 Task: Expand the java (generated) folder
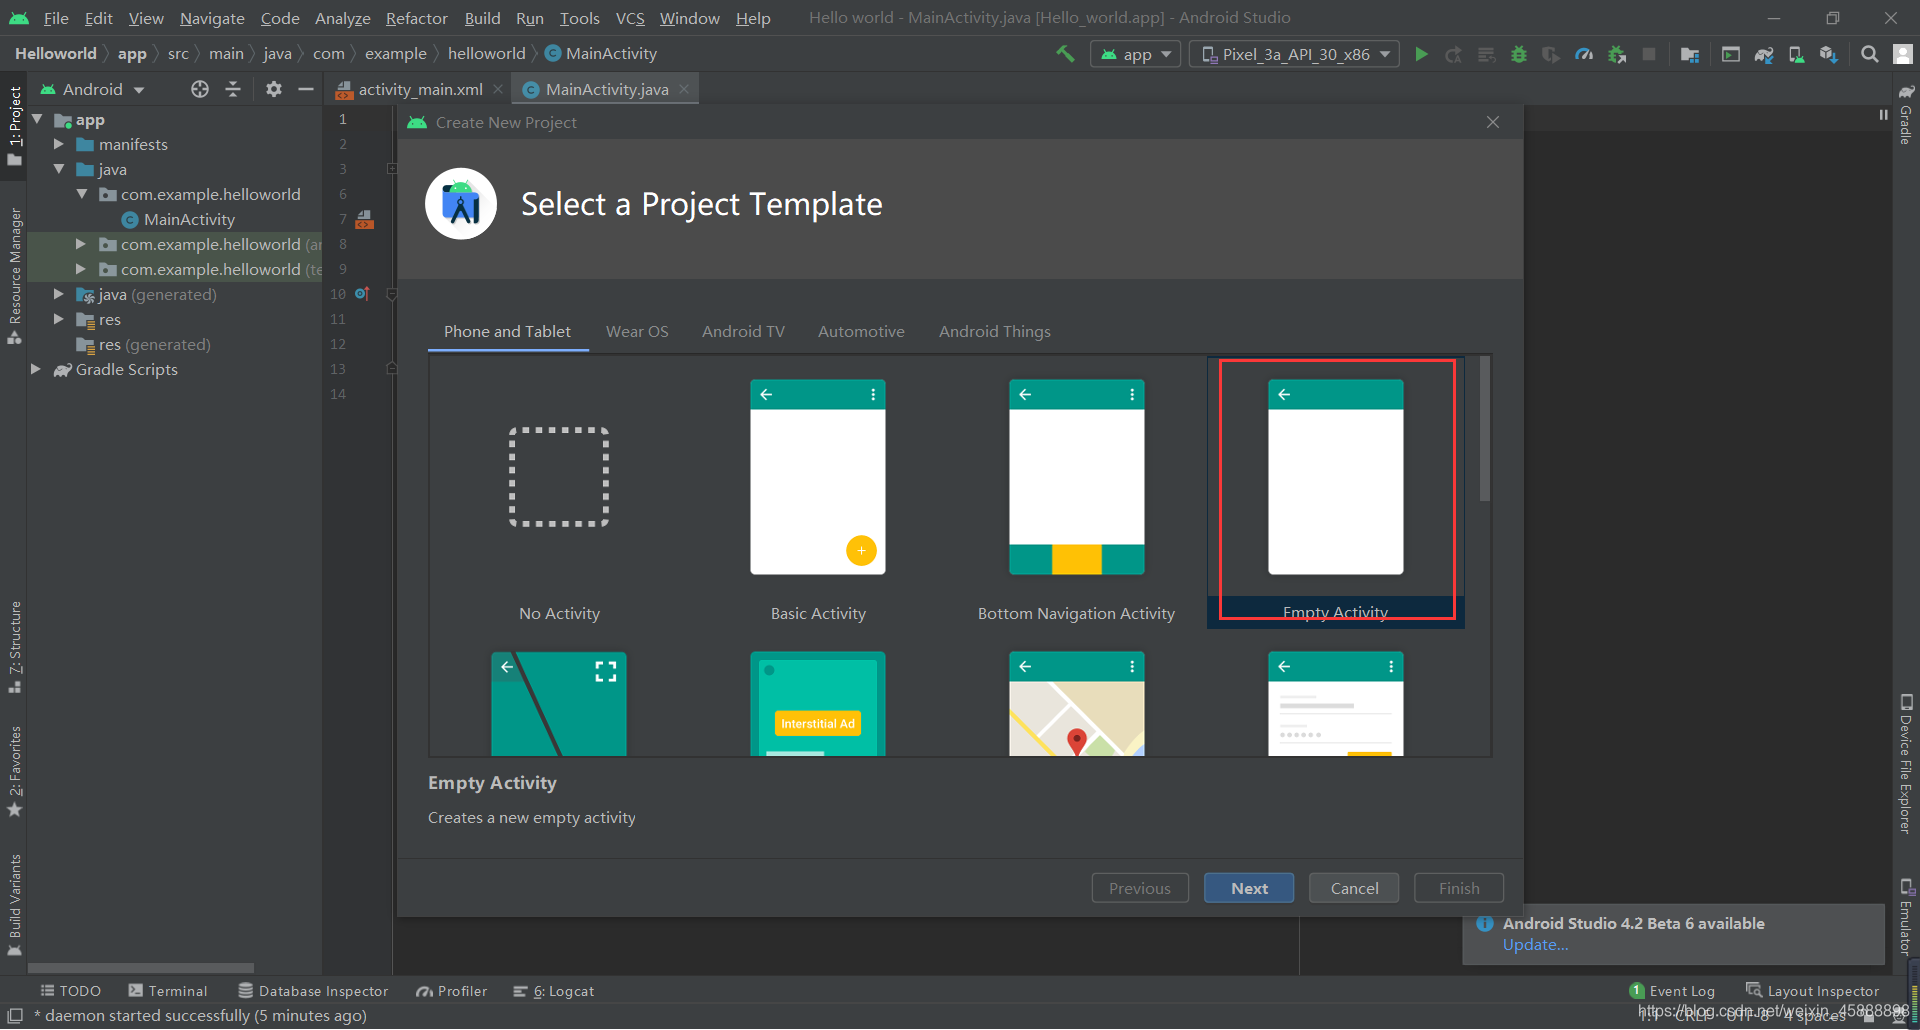click(59, 294)
